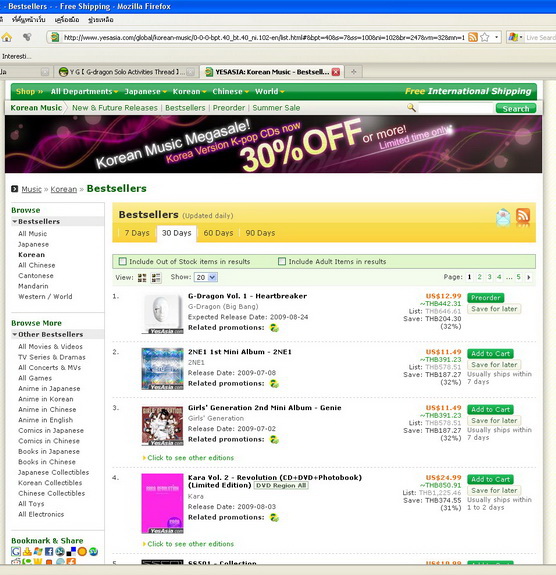Open the orange RSS feed icon in Bestsellers header

(x=523, y=216)
